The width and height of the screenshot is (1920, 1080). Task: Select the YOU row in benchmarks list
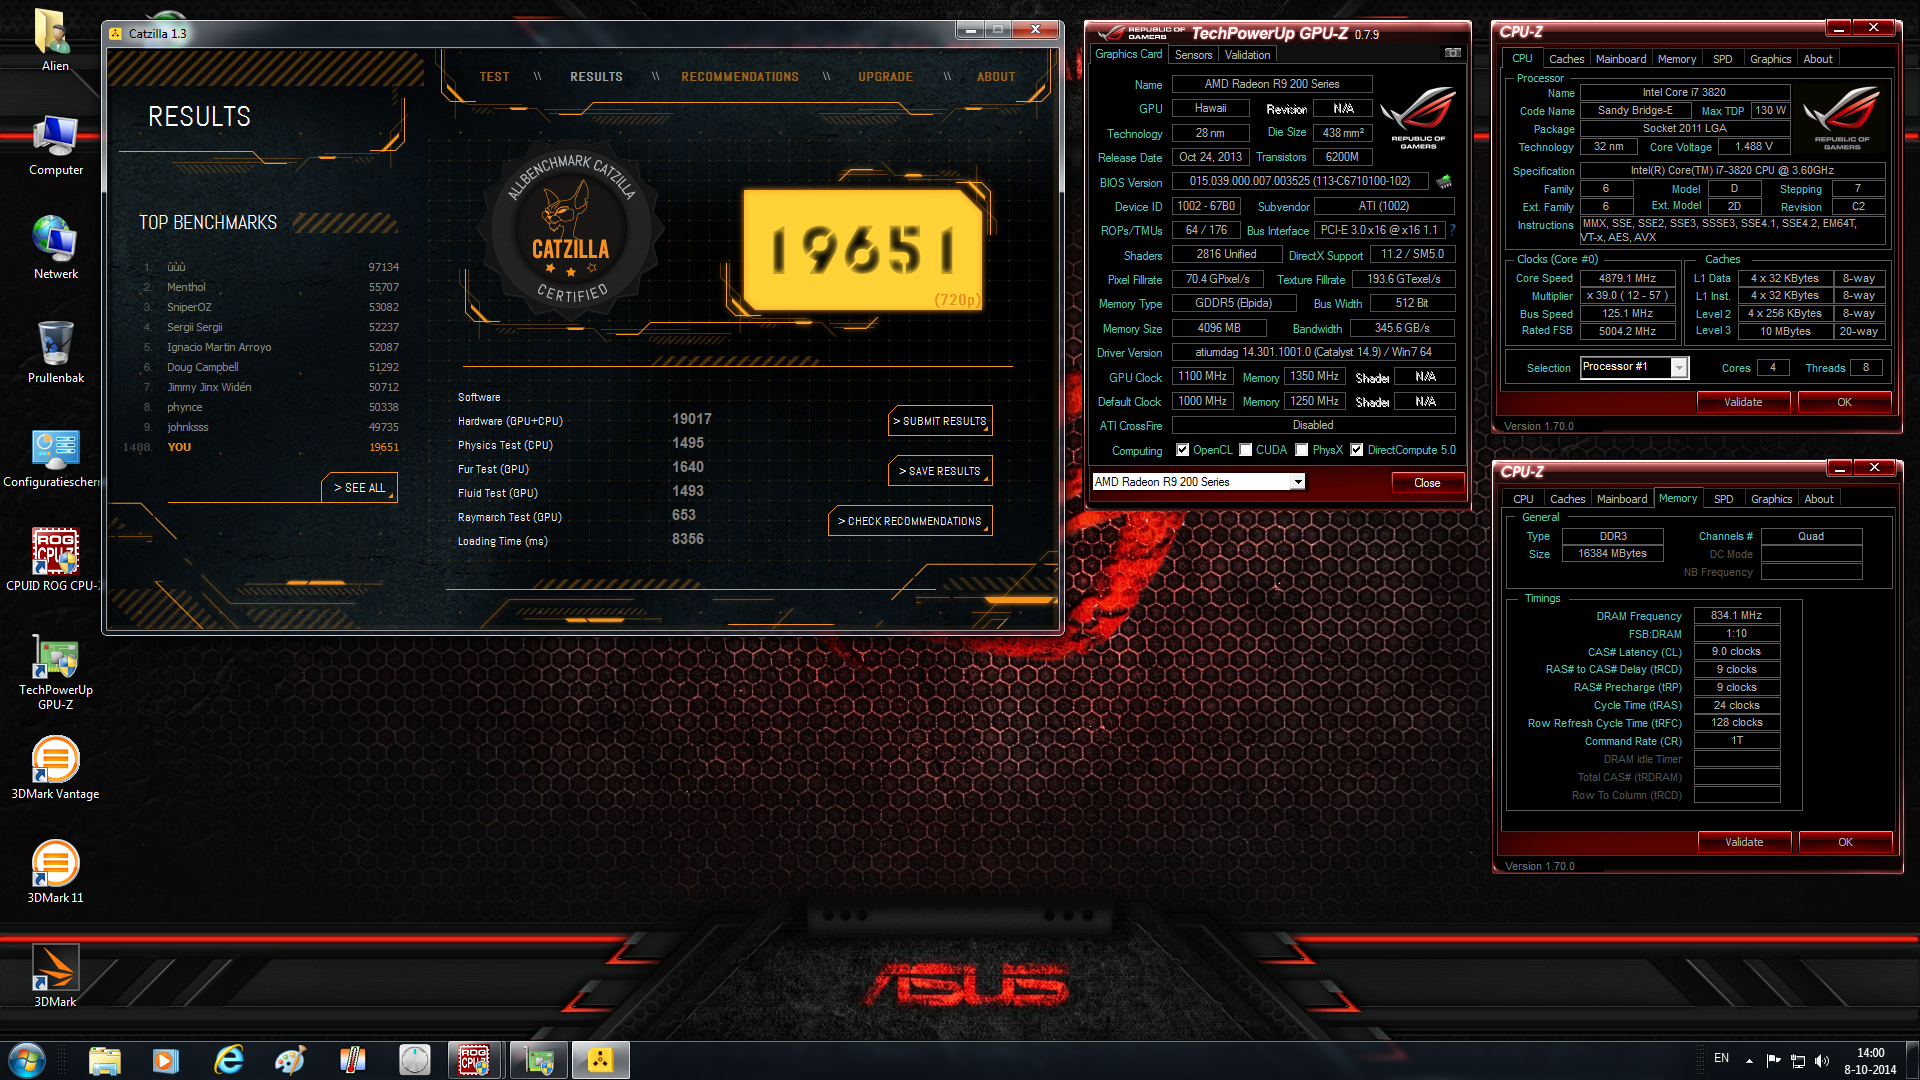click(x=262, y=447)
